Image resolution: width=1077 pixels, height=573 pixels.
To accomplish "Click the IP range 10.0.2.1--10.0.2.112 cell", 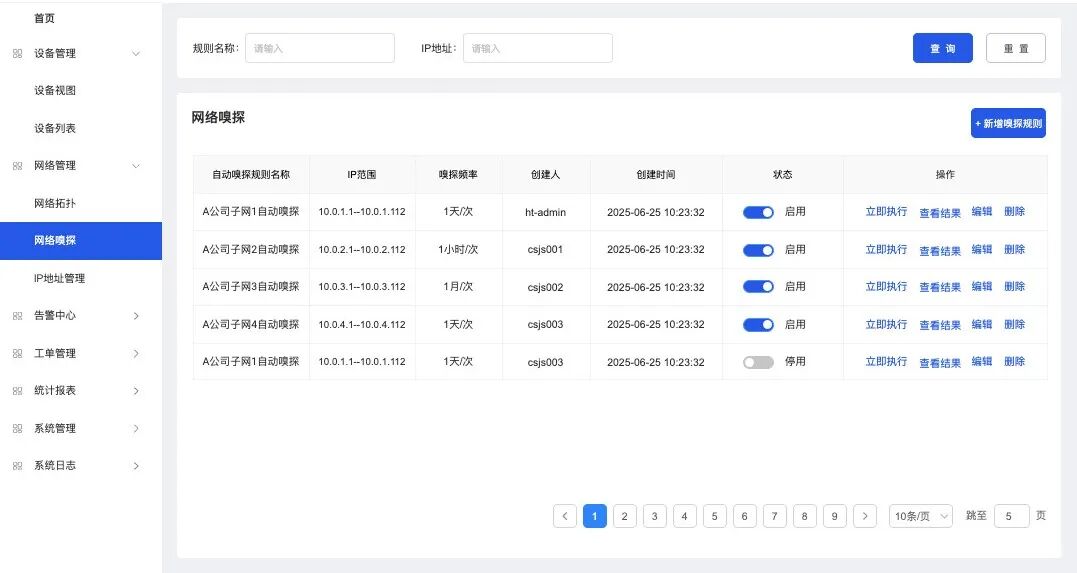I will click(362, 249).
